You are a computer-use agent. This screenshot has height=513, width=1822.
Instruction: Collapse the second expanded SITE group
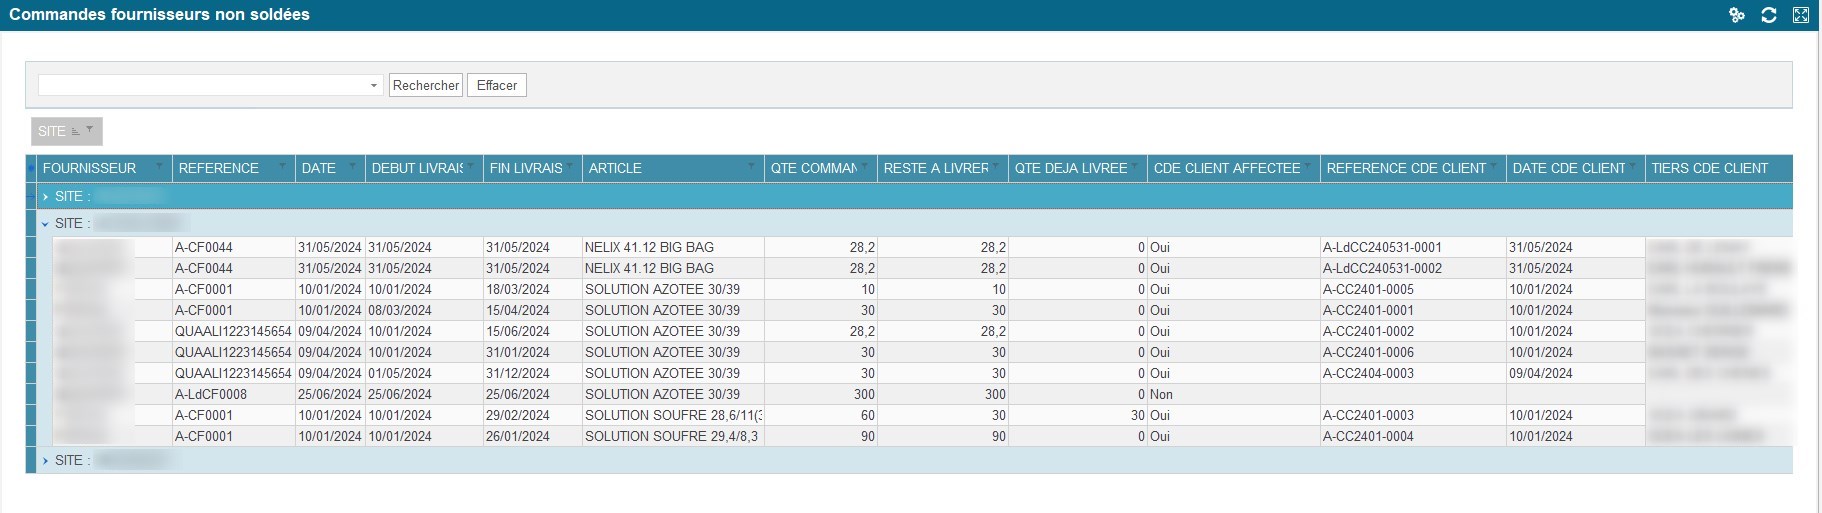click(x=45, y=224)
